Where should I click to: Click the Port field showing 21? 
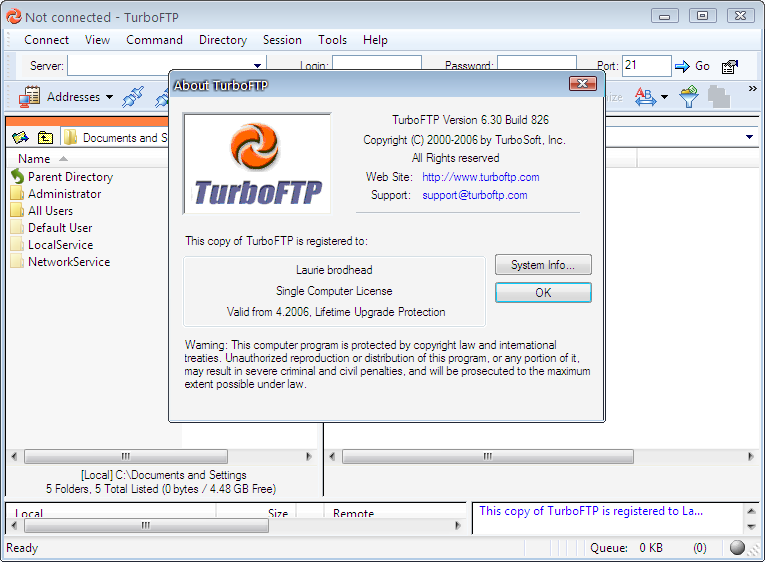tap(646, 65)
